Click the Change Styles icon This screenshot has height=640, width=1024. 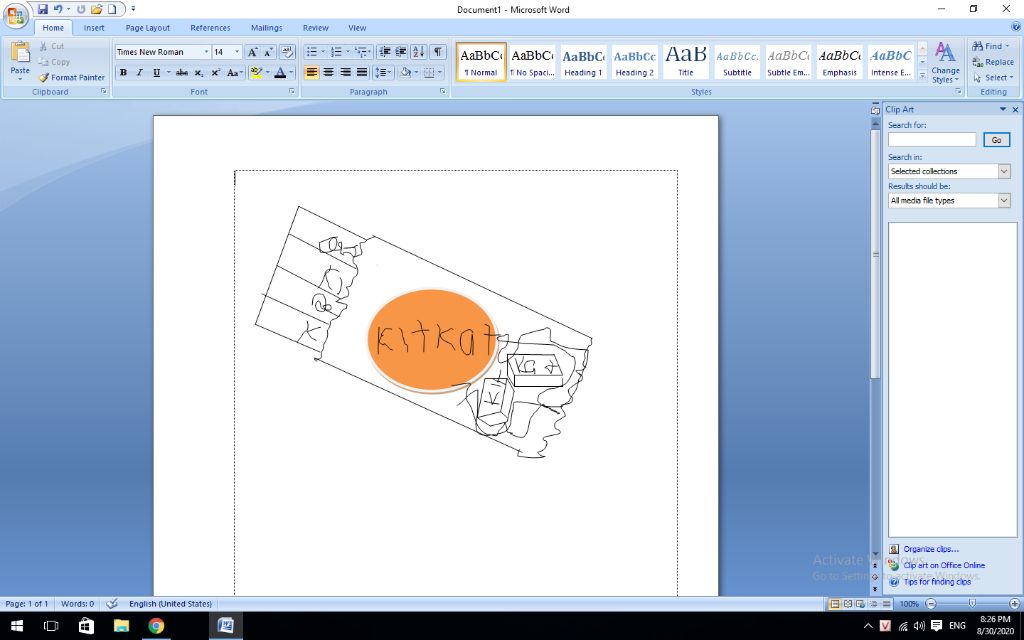[x=945, y=63]
